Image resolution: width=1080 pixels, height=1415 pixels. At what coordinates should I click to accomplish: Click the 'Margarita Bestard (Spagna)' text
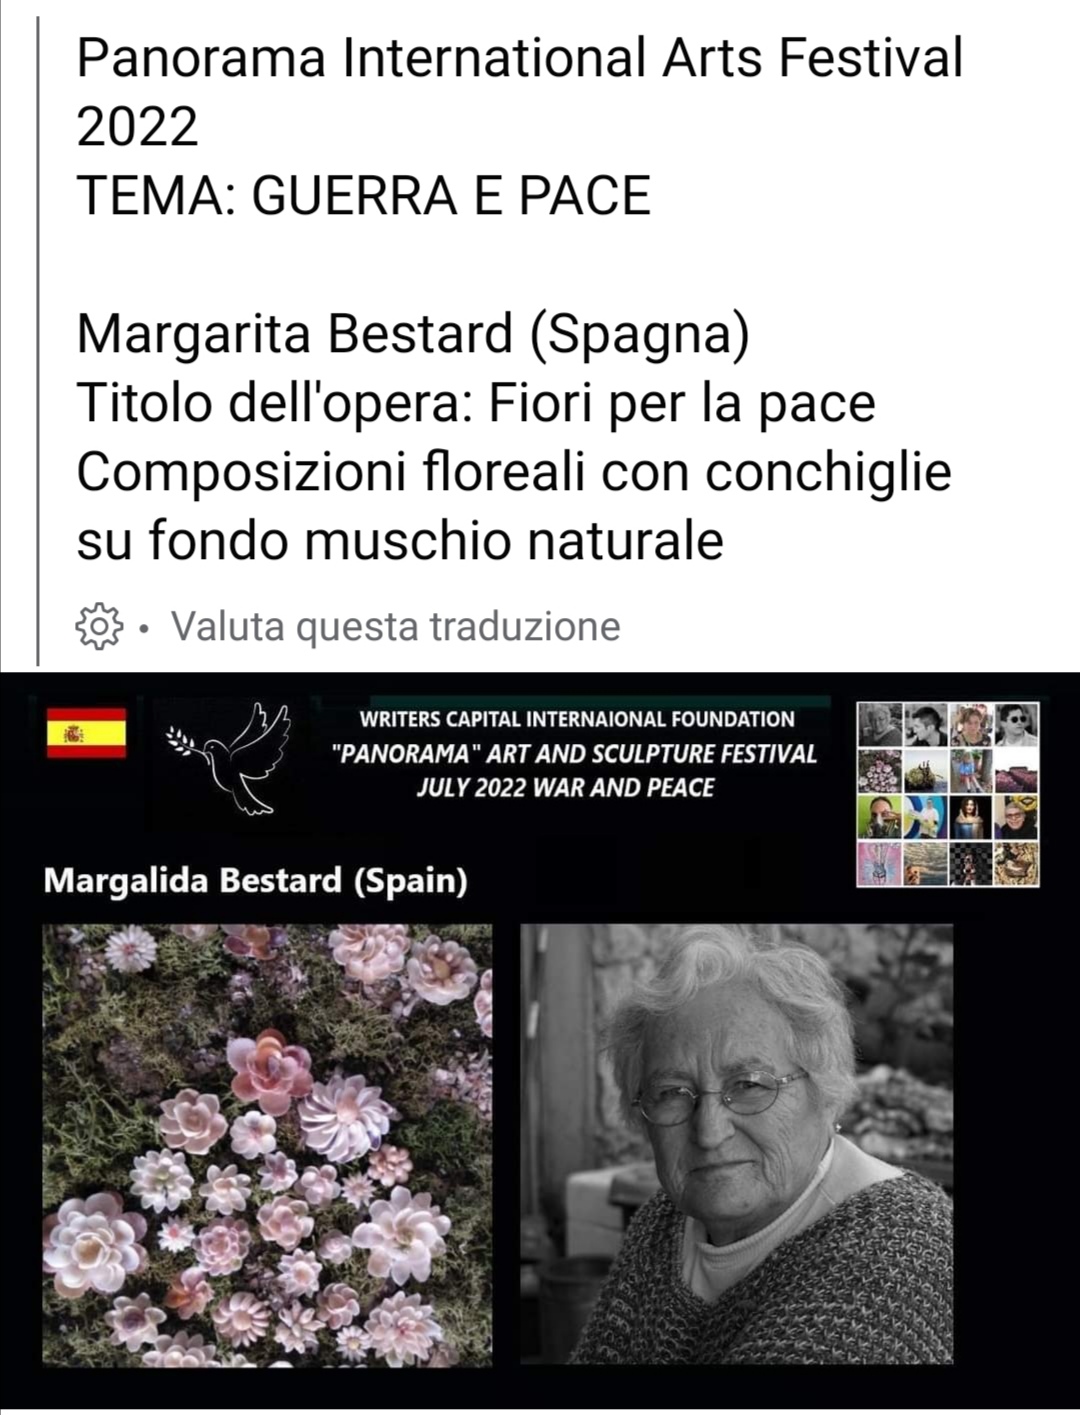413,333
